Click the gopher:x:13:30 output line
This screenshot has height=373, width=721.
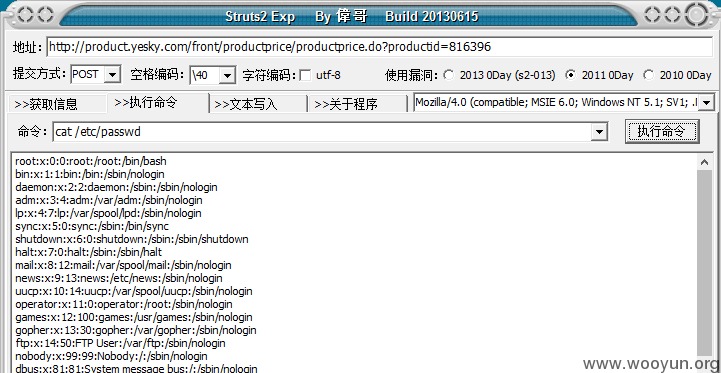point(136,330)
